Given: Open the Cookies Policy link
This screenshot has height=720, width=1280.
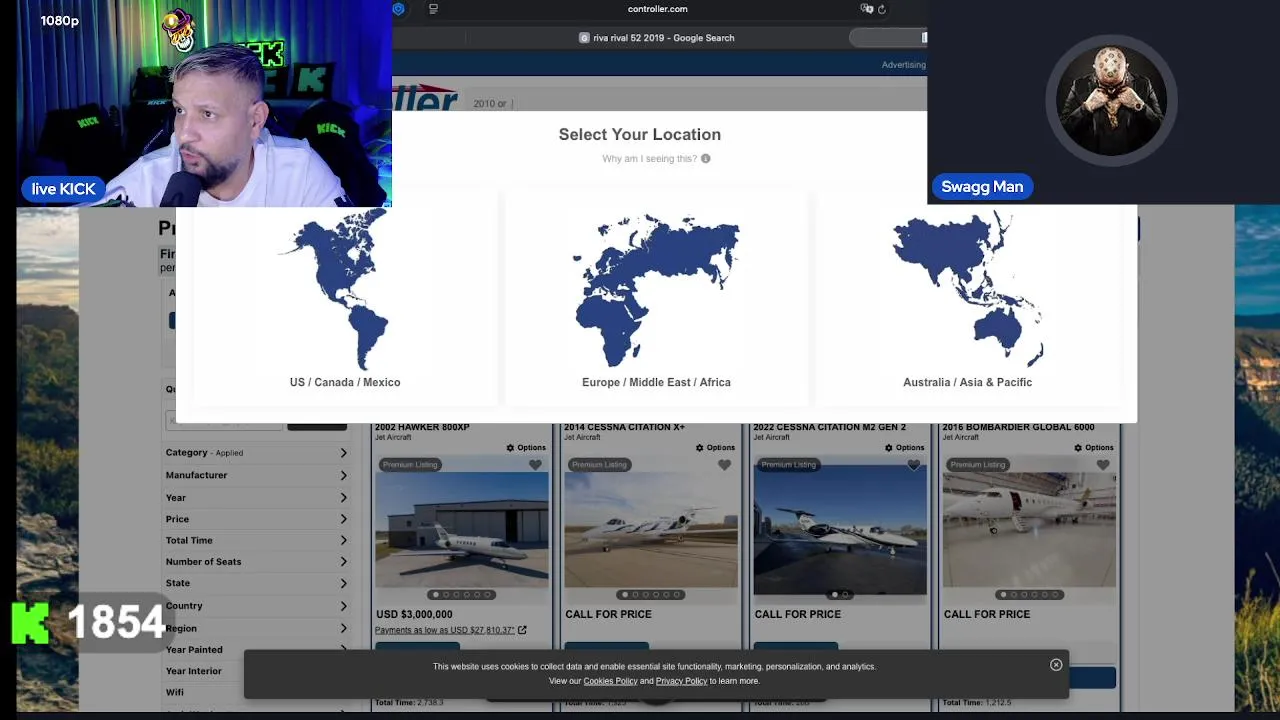Looking at the screenshot, I should pyautogui.click(x=610, y=681).
